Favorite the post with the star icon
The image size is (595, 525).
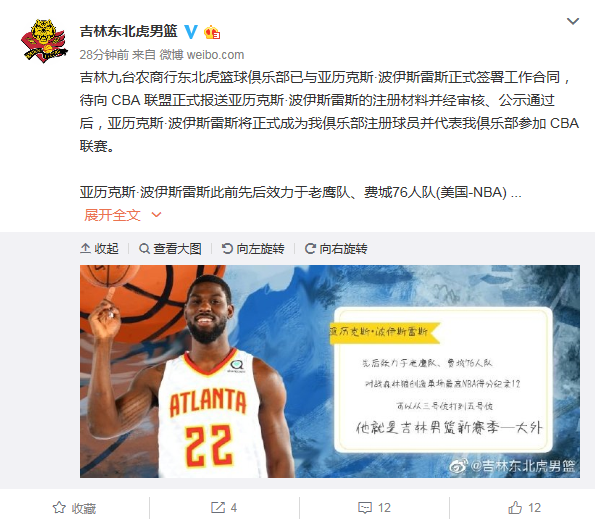pyautogui.click(x=59, y=508)
